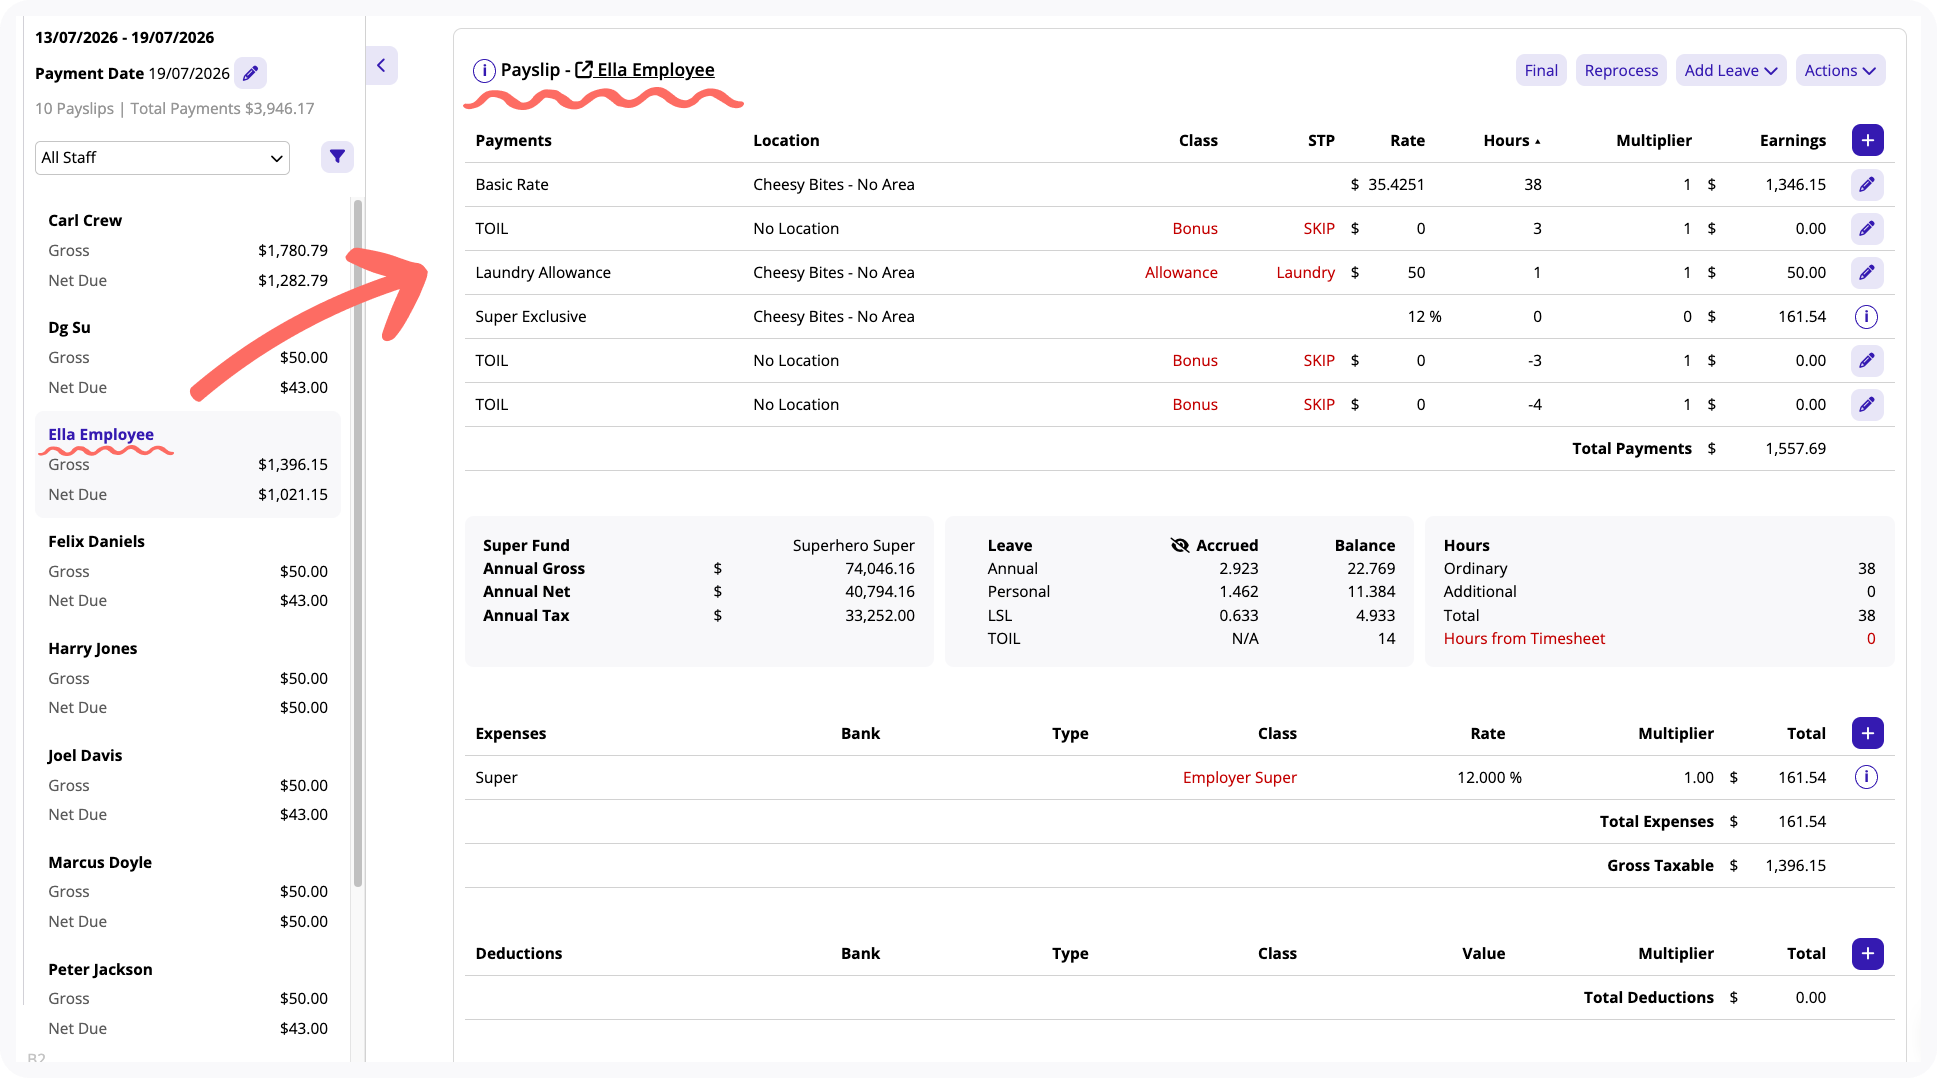The width and height of the screenshot is (1937, 1078).
Task: Click the Employer Super class text
Action: (x=1239, y=778)
